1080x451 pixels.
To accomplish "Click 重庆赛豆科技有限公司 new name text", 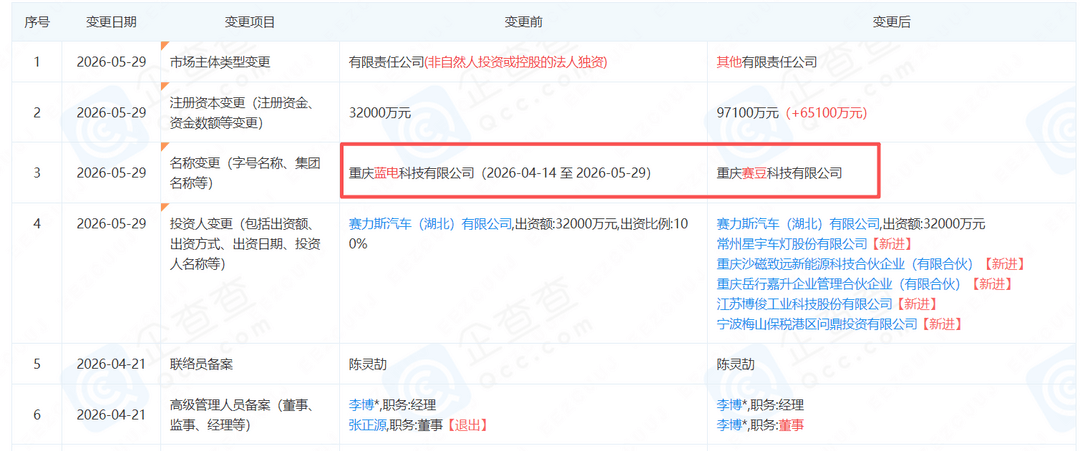I will point(780,173).
